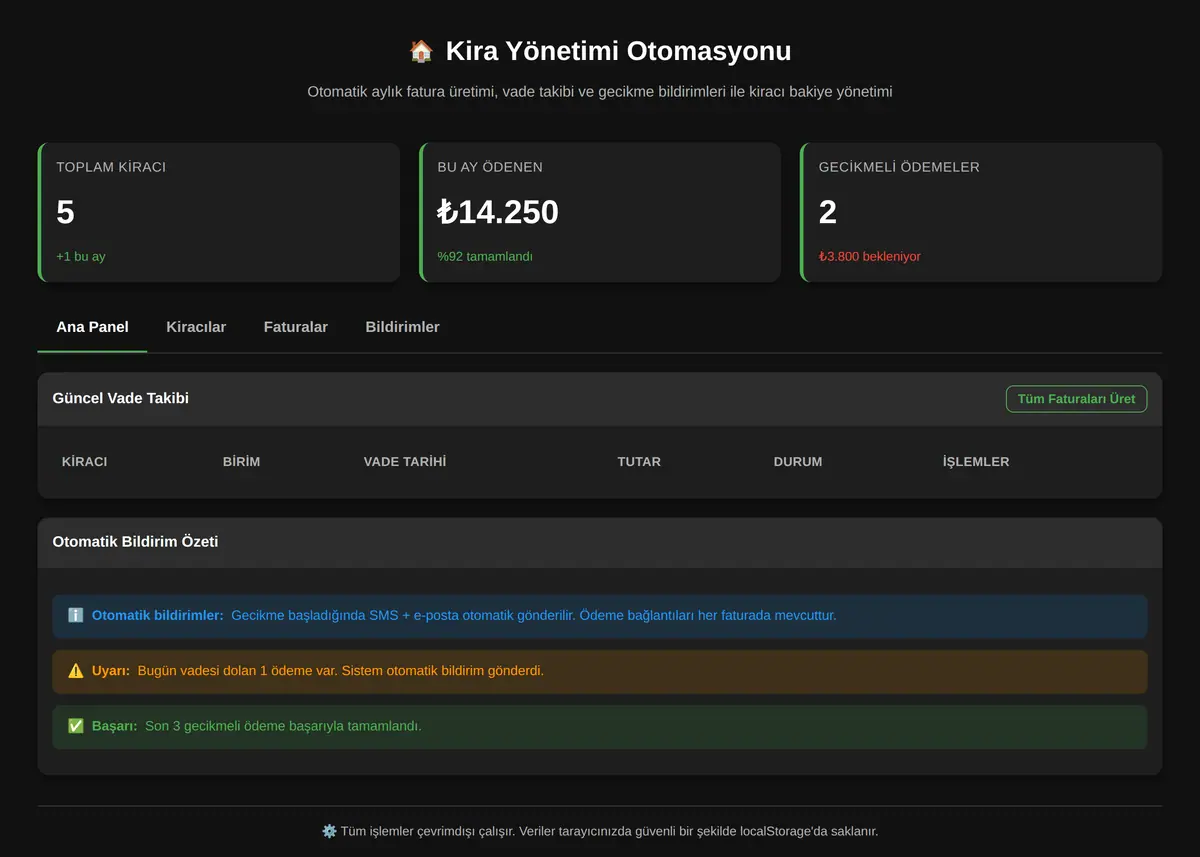Click the 'Başarı:' label in the green alert
Image resolution: width=1200 pixels, height=857 pixels.
[115, 726]
